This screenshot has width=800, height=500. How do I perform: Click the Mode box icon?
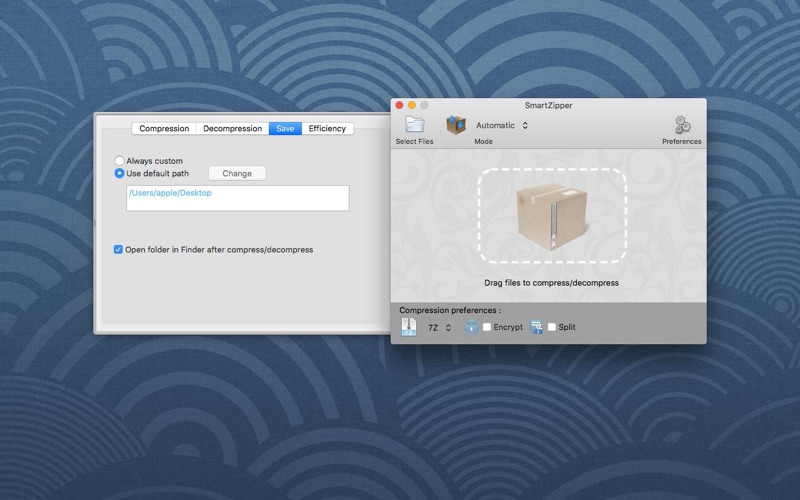coord(456,125)
